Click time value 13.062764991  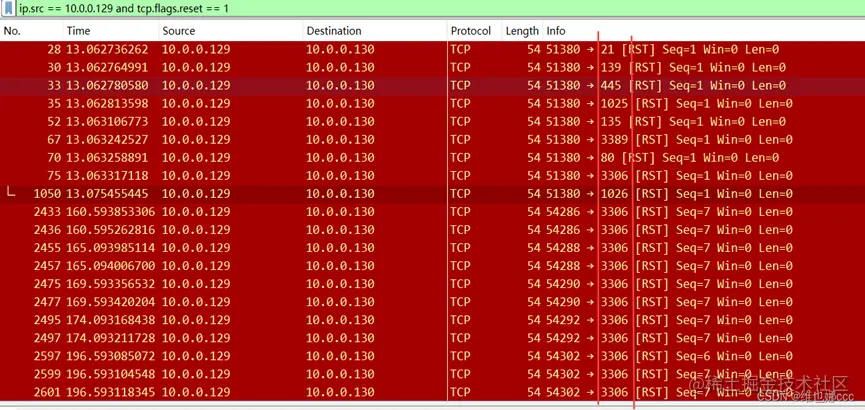107,67
